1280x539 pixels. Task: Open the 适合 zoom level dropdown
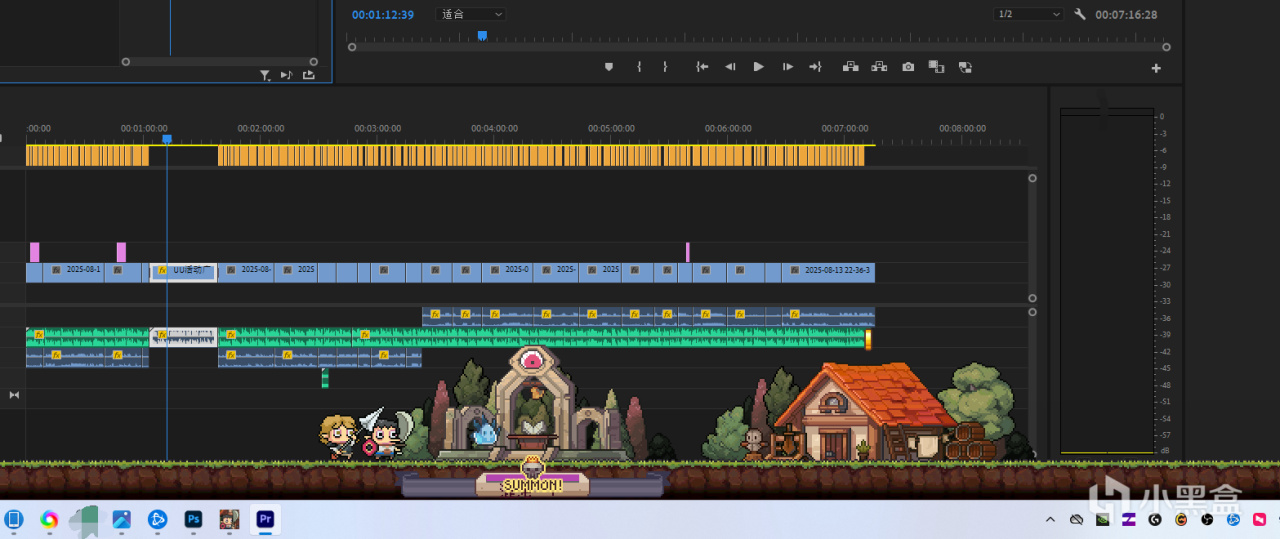471,14
